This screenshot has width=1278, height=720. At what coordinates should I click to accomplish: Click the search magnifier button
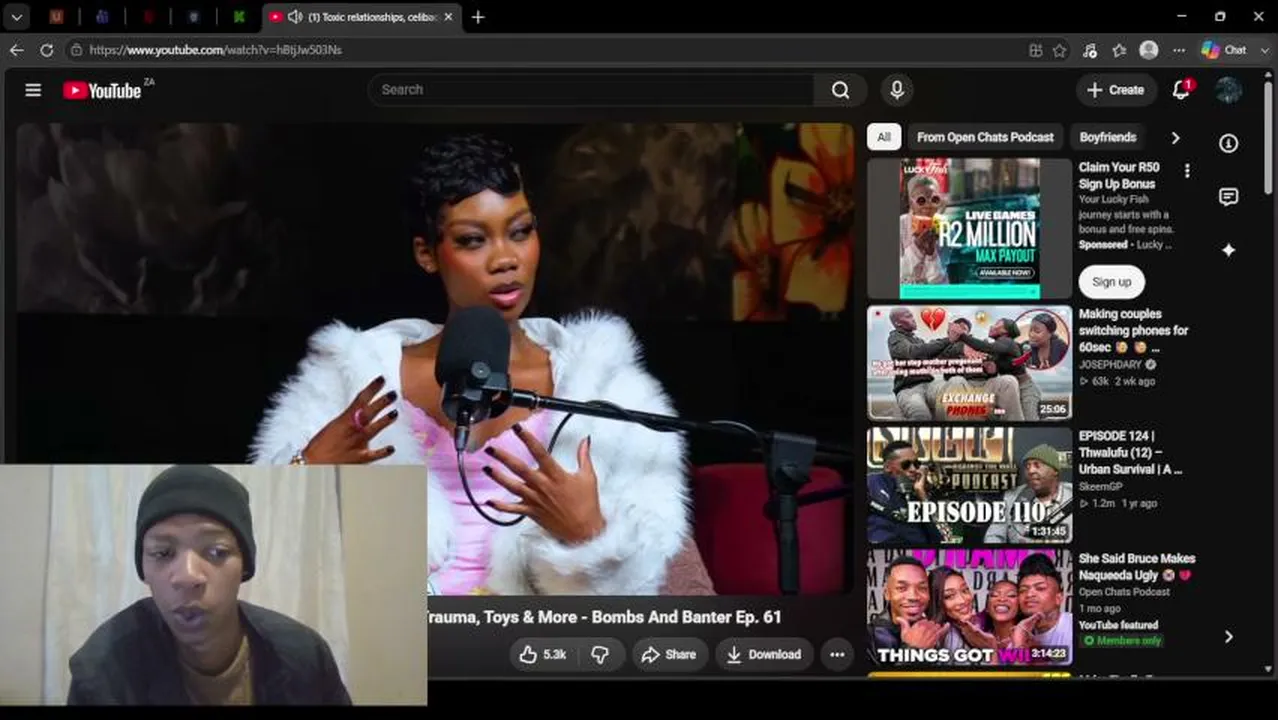tap(840, 90)
